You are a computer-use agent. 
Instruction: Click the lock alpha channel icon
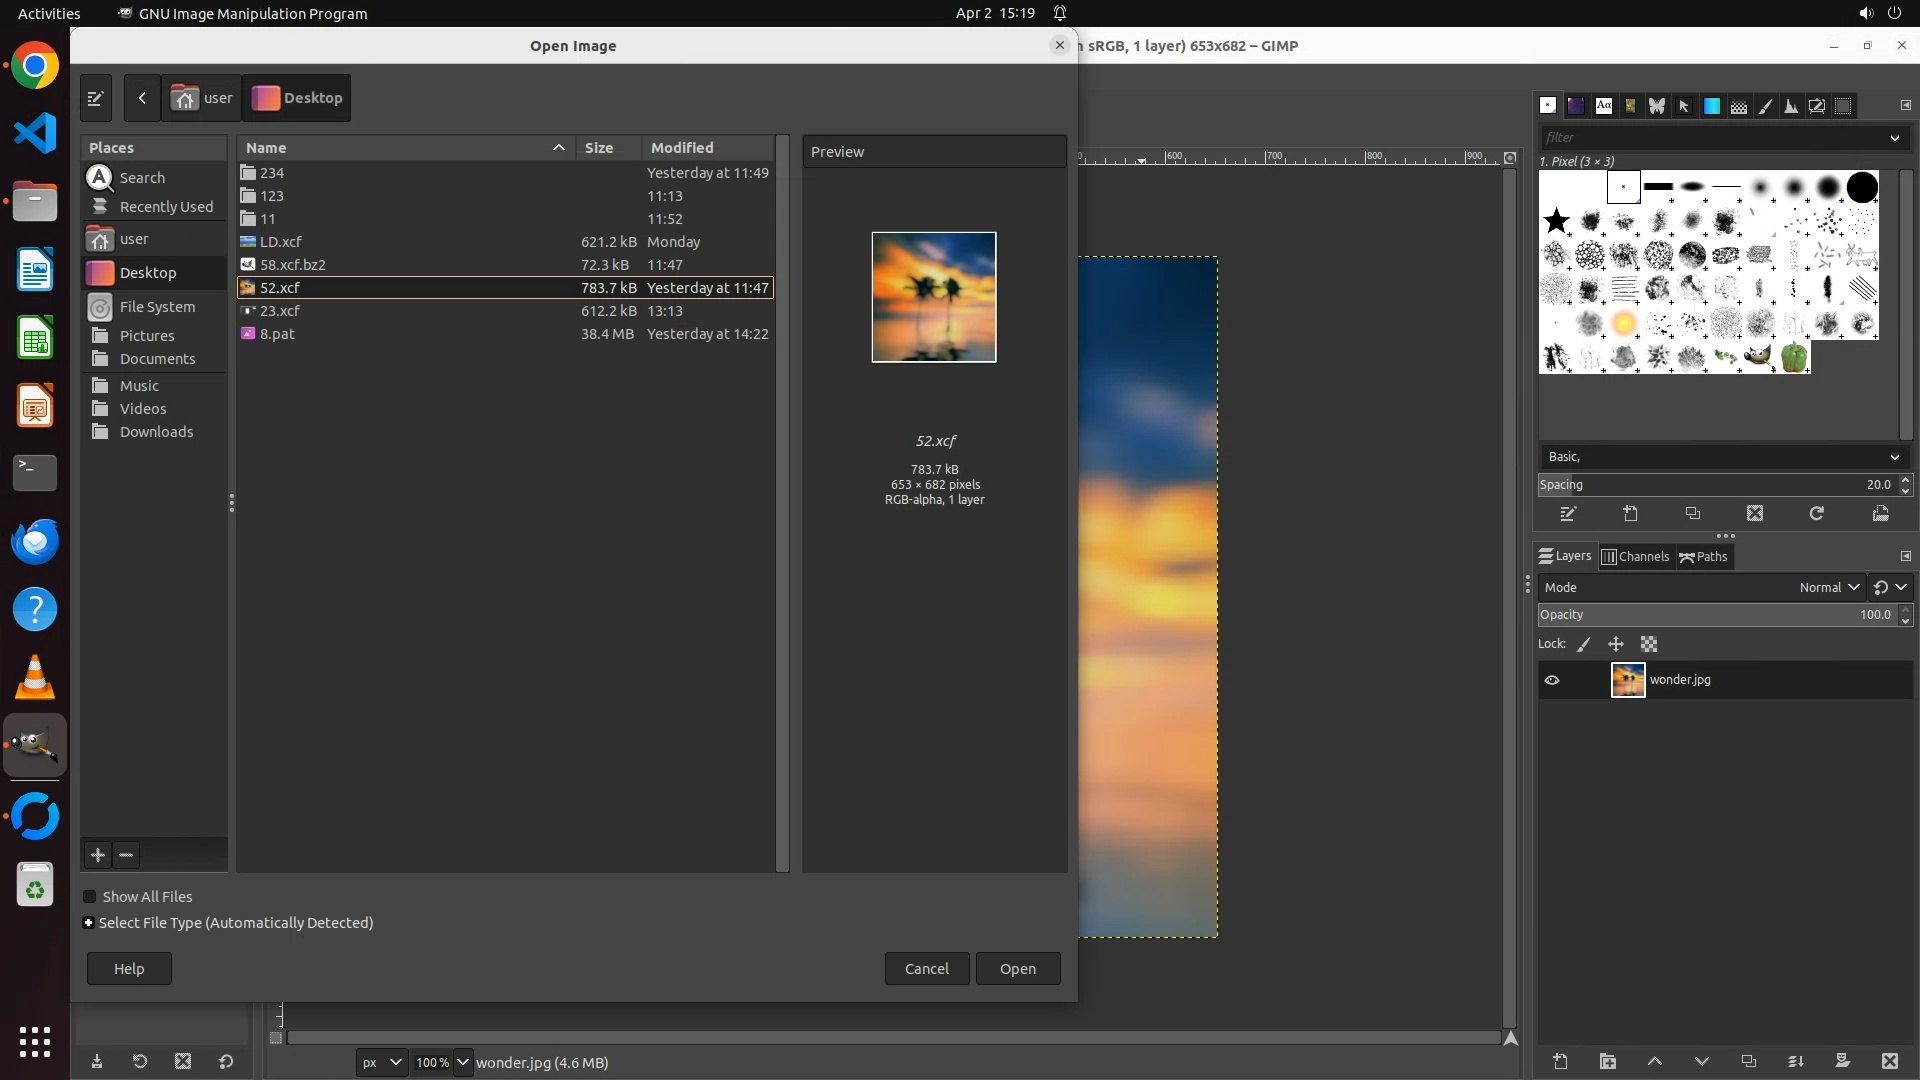coord(1649,645)
